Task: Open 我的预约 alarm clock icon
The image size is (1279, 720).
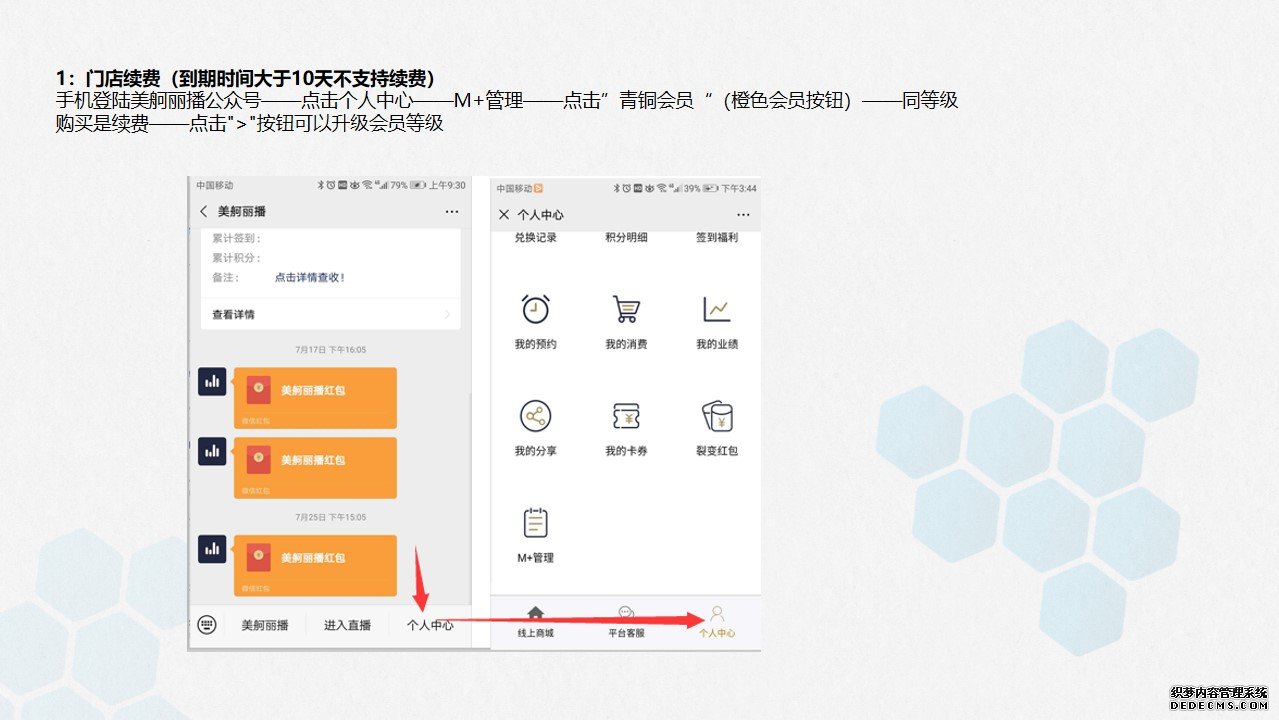Action: click(x=536, y=309)
